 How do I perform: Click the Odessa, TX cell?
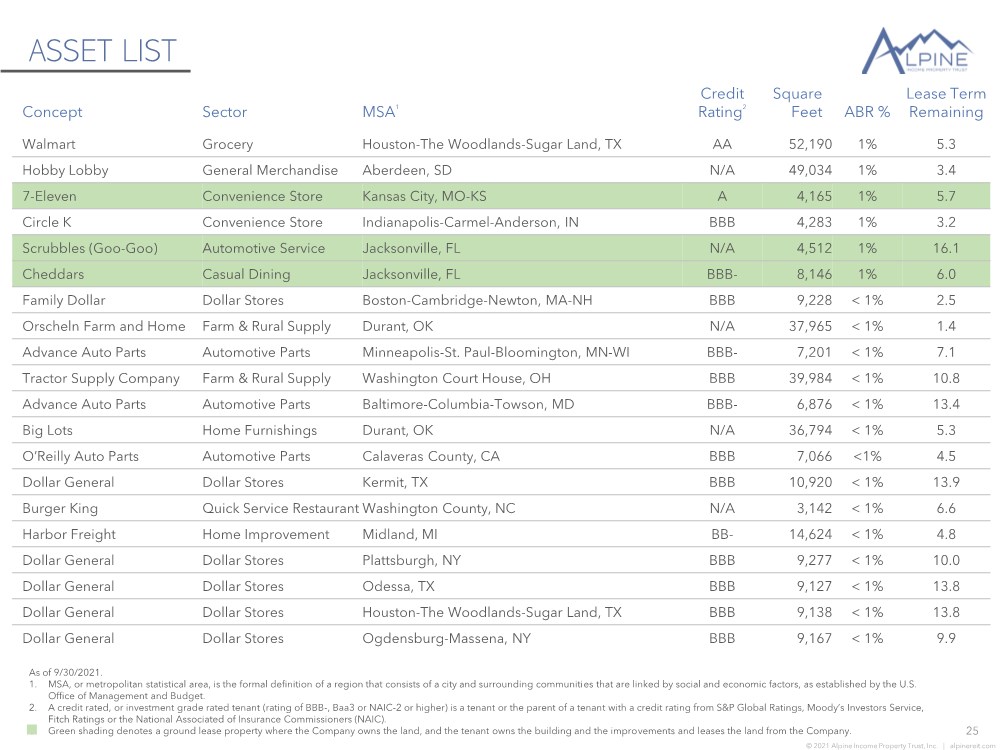tap(398, 587)
